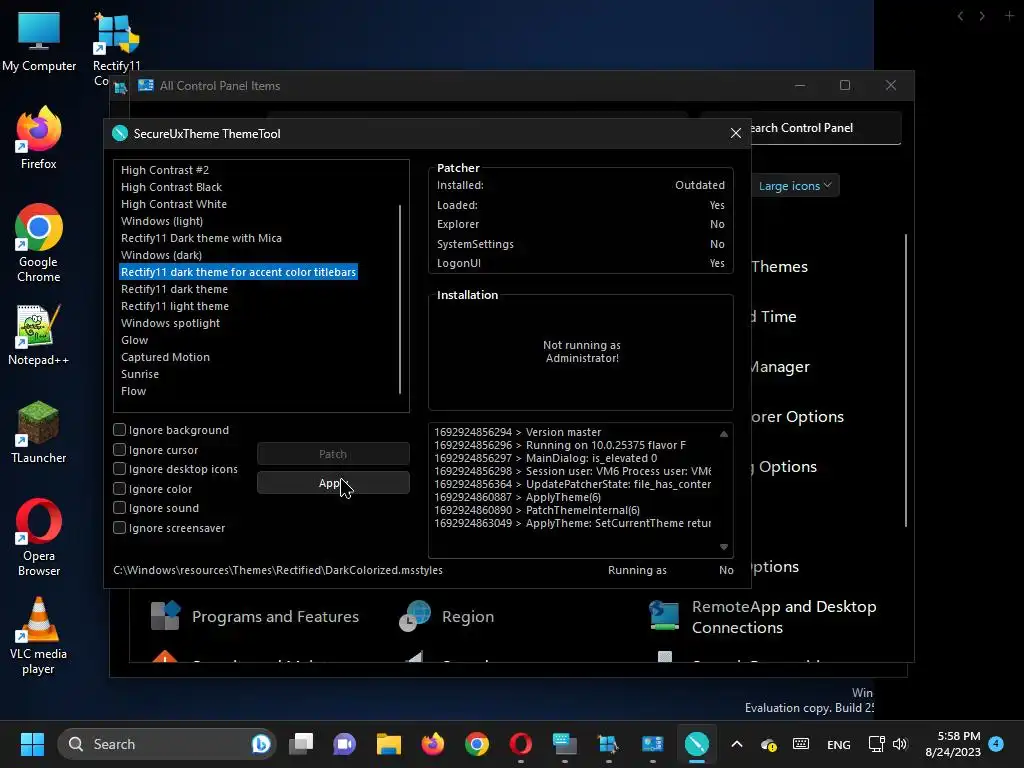Open File Explorer from the taskbar
The width and height of the screenshot is (1024, 768).
point(389,744)
